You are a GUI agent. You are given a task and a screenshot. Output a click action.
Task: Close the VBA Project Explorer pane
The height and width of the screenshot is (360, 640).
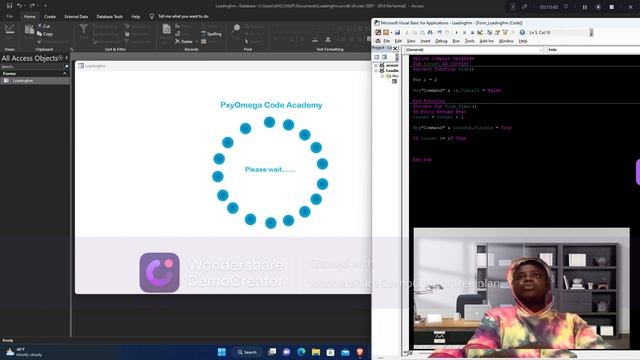click(395, 49)
